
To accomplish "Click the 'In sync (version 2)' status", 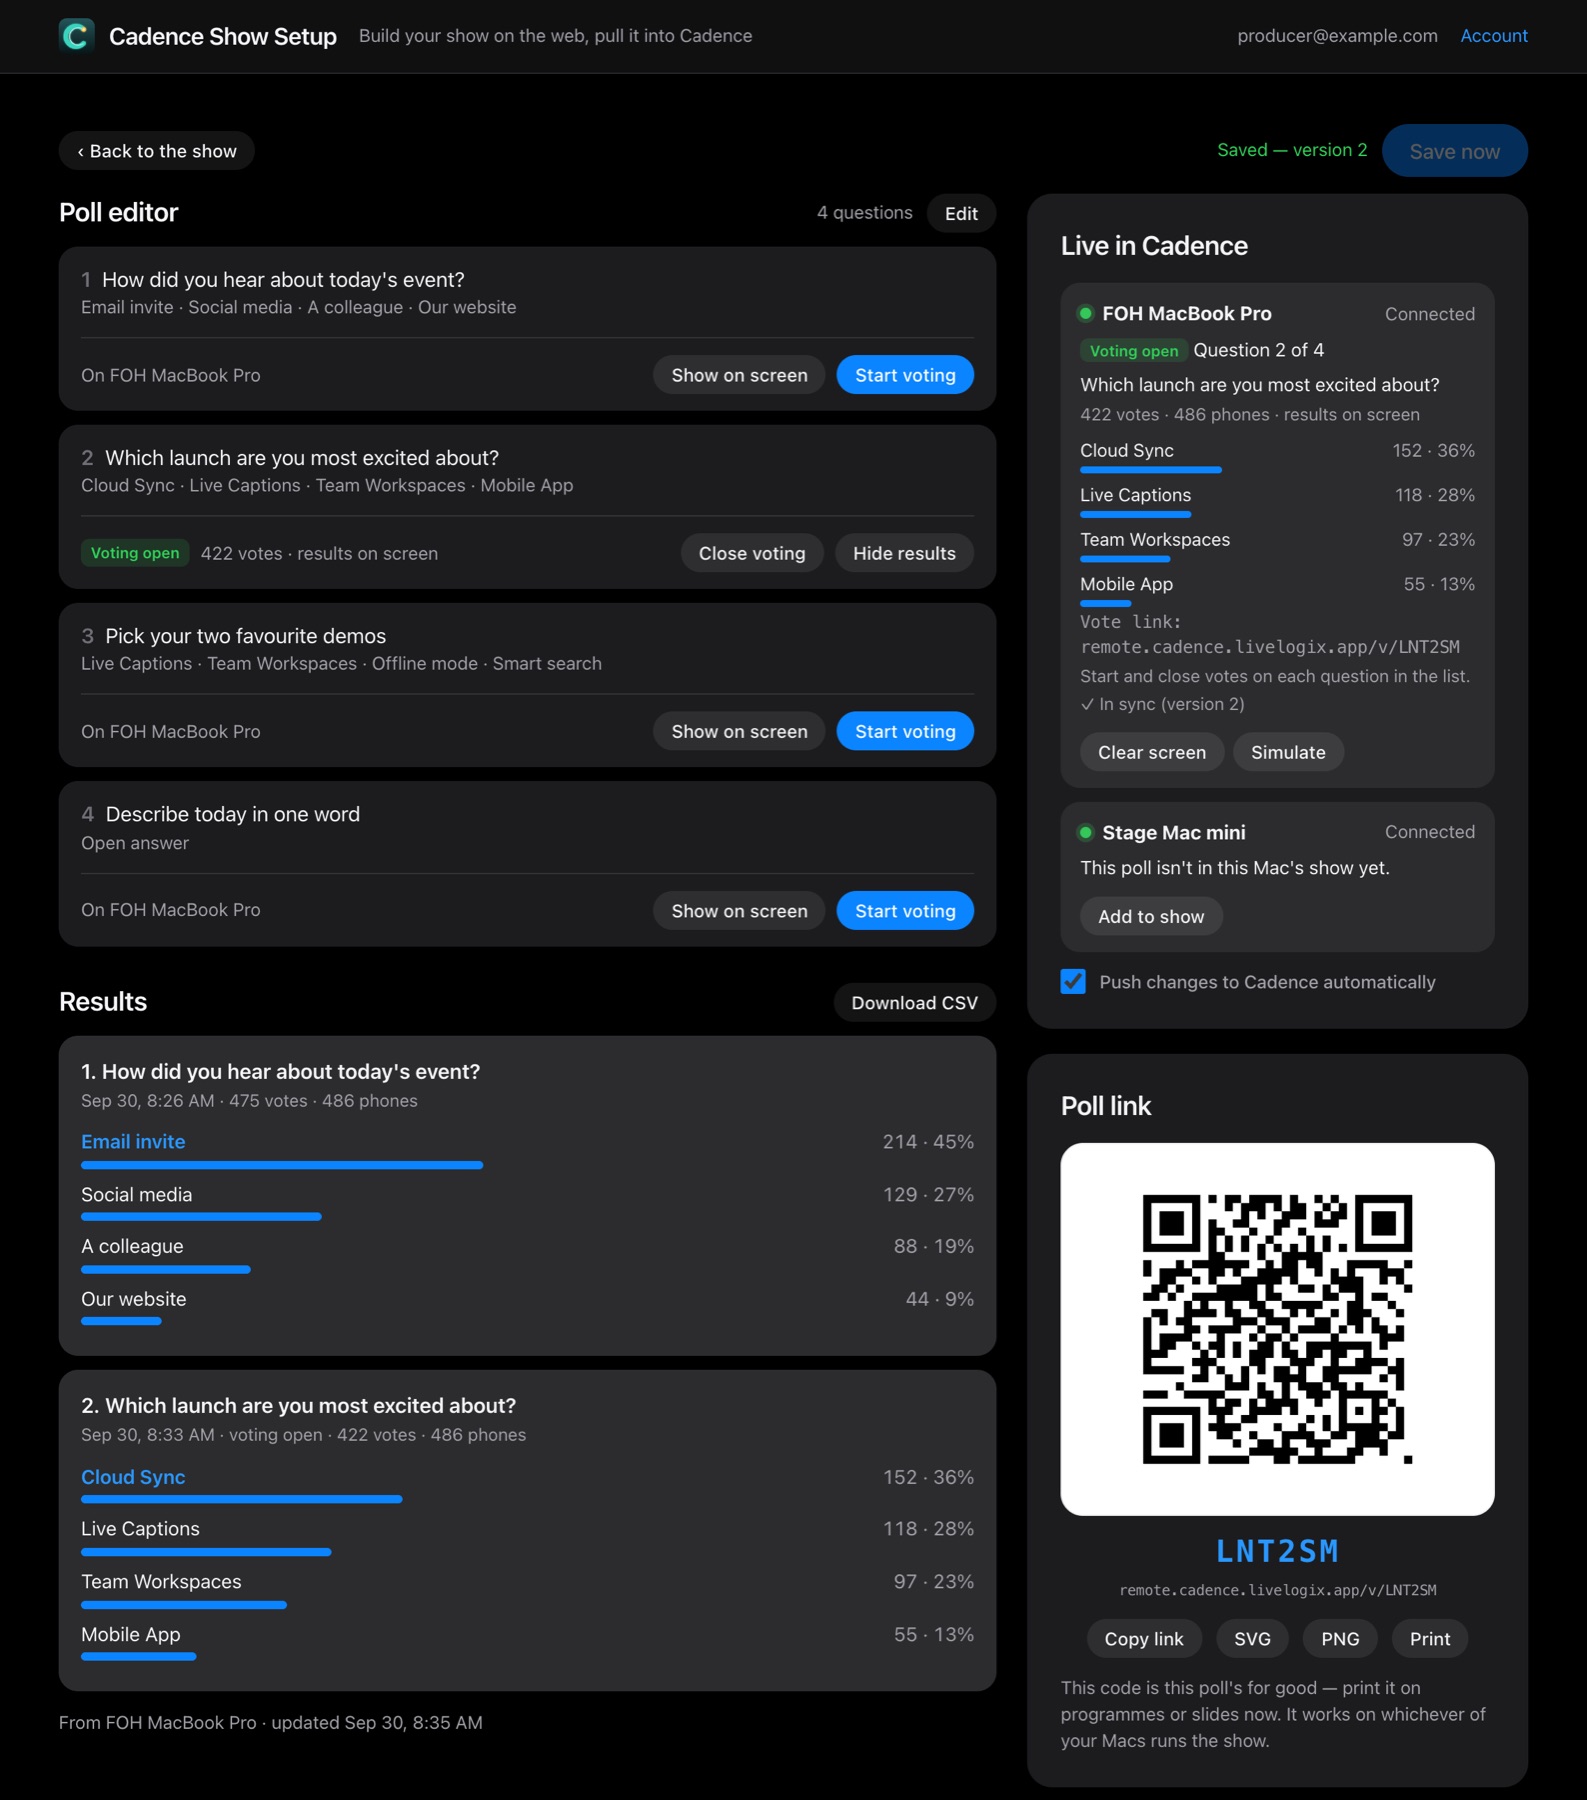I will (x=1162, y=704).
